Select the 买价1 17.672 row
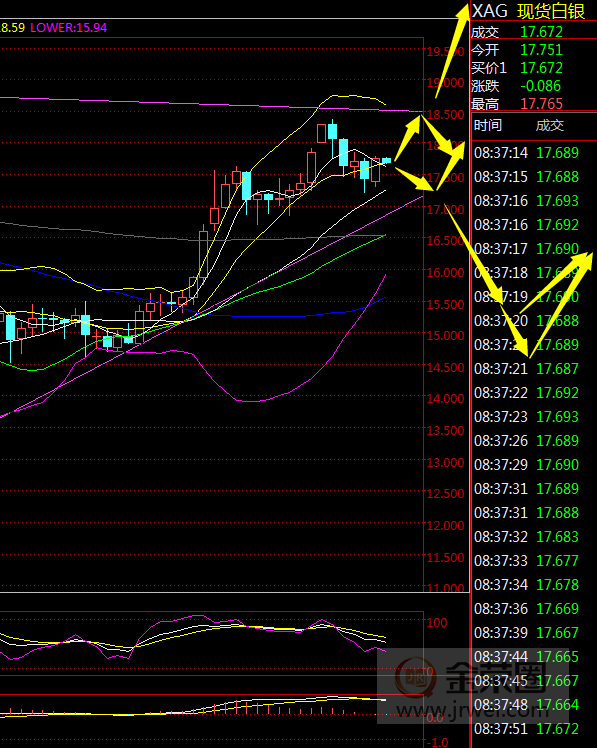 pos(534,68)
